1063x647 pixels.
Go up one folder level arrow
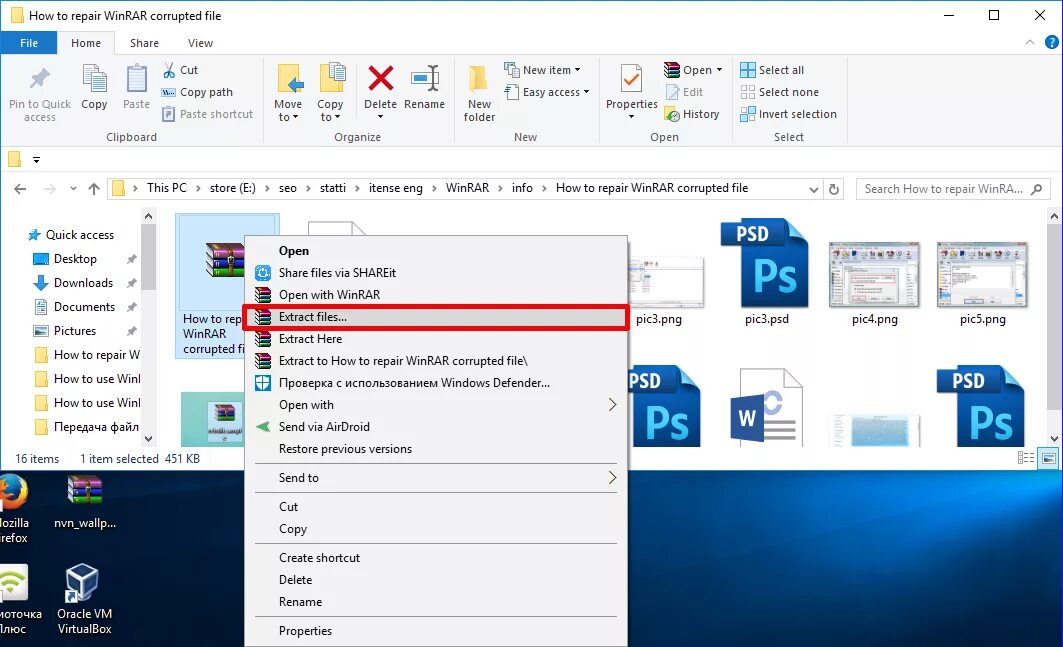point(94,189)
